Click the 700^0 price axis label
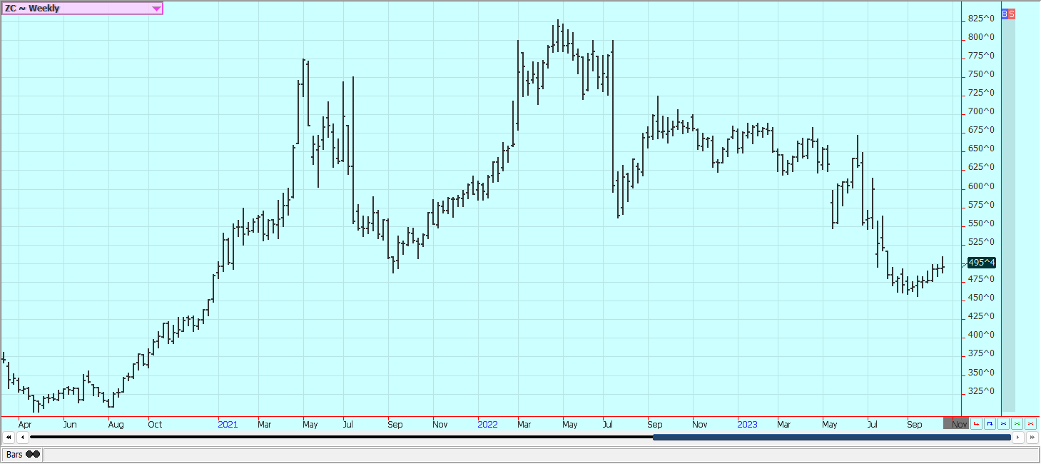Viewport: 1042px width, 464px height. (981, 112)
